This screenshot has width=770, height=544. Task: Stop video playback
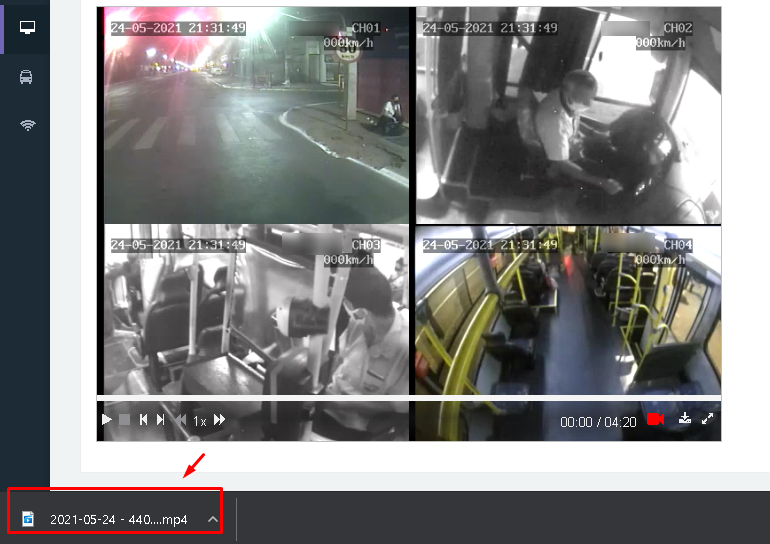[x=125, y=420]
